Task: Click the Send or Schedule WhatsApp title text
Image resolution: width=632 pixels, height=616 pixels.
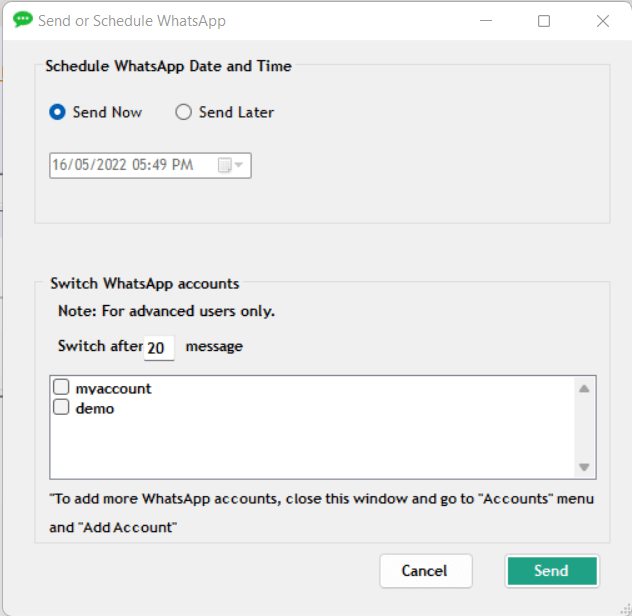Action: click(132, 21)
